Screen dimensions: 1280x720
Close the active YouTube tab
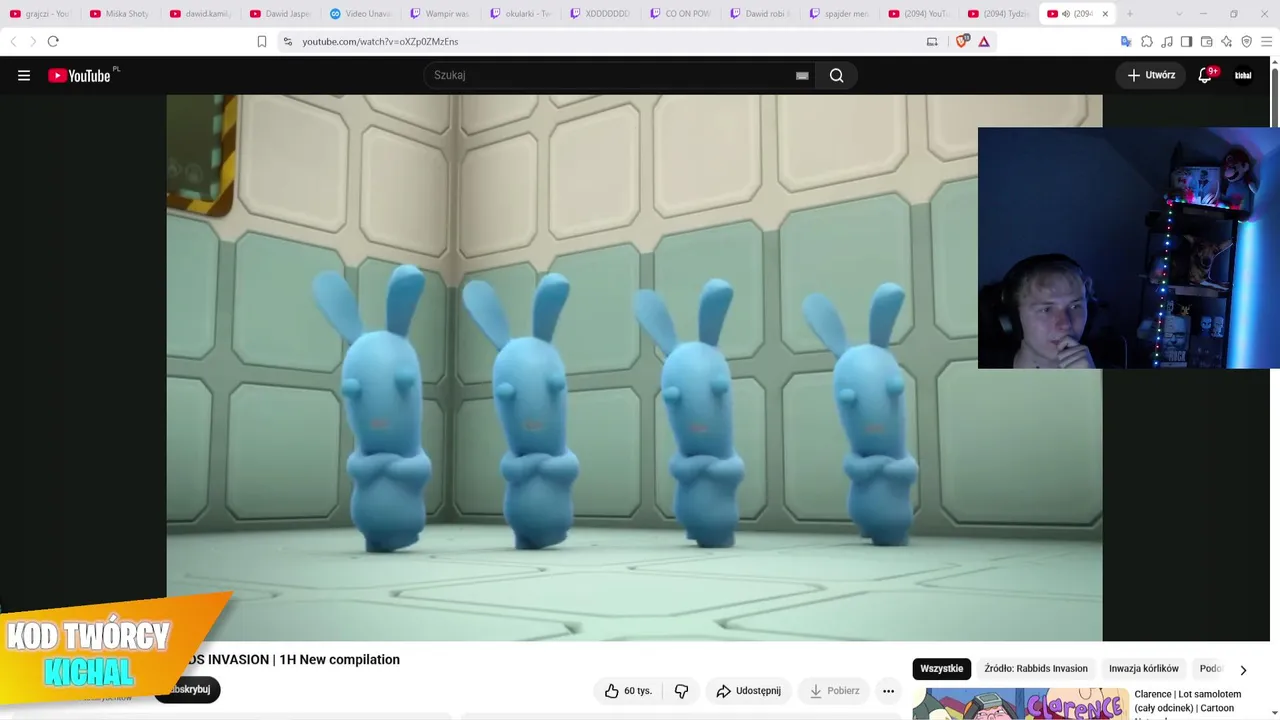tap(1105, 14)
